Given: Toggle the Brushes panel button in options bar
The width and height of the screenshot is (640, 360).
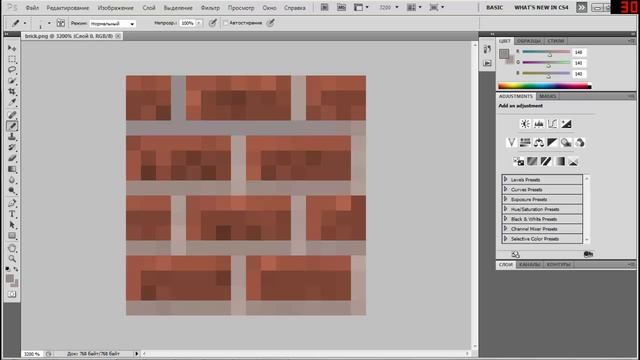Looking at the screenshot, I should [60, 23].
